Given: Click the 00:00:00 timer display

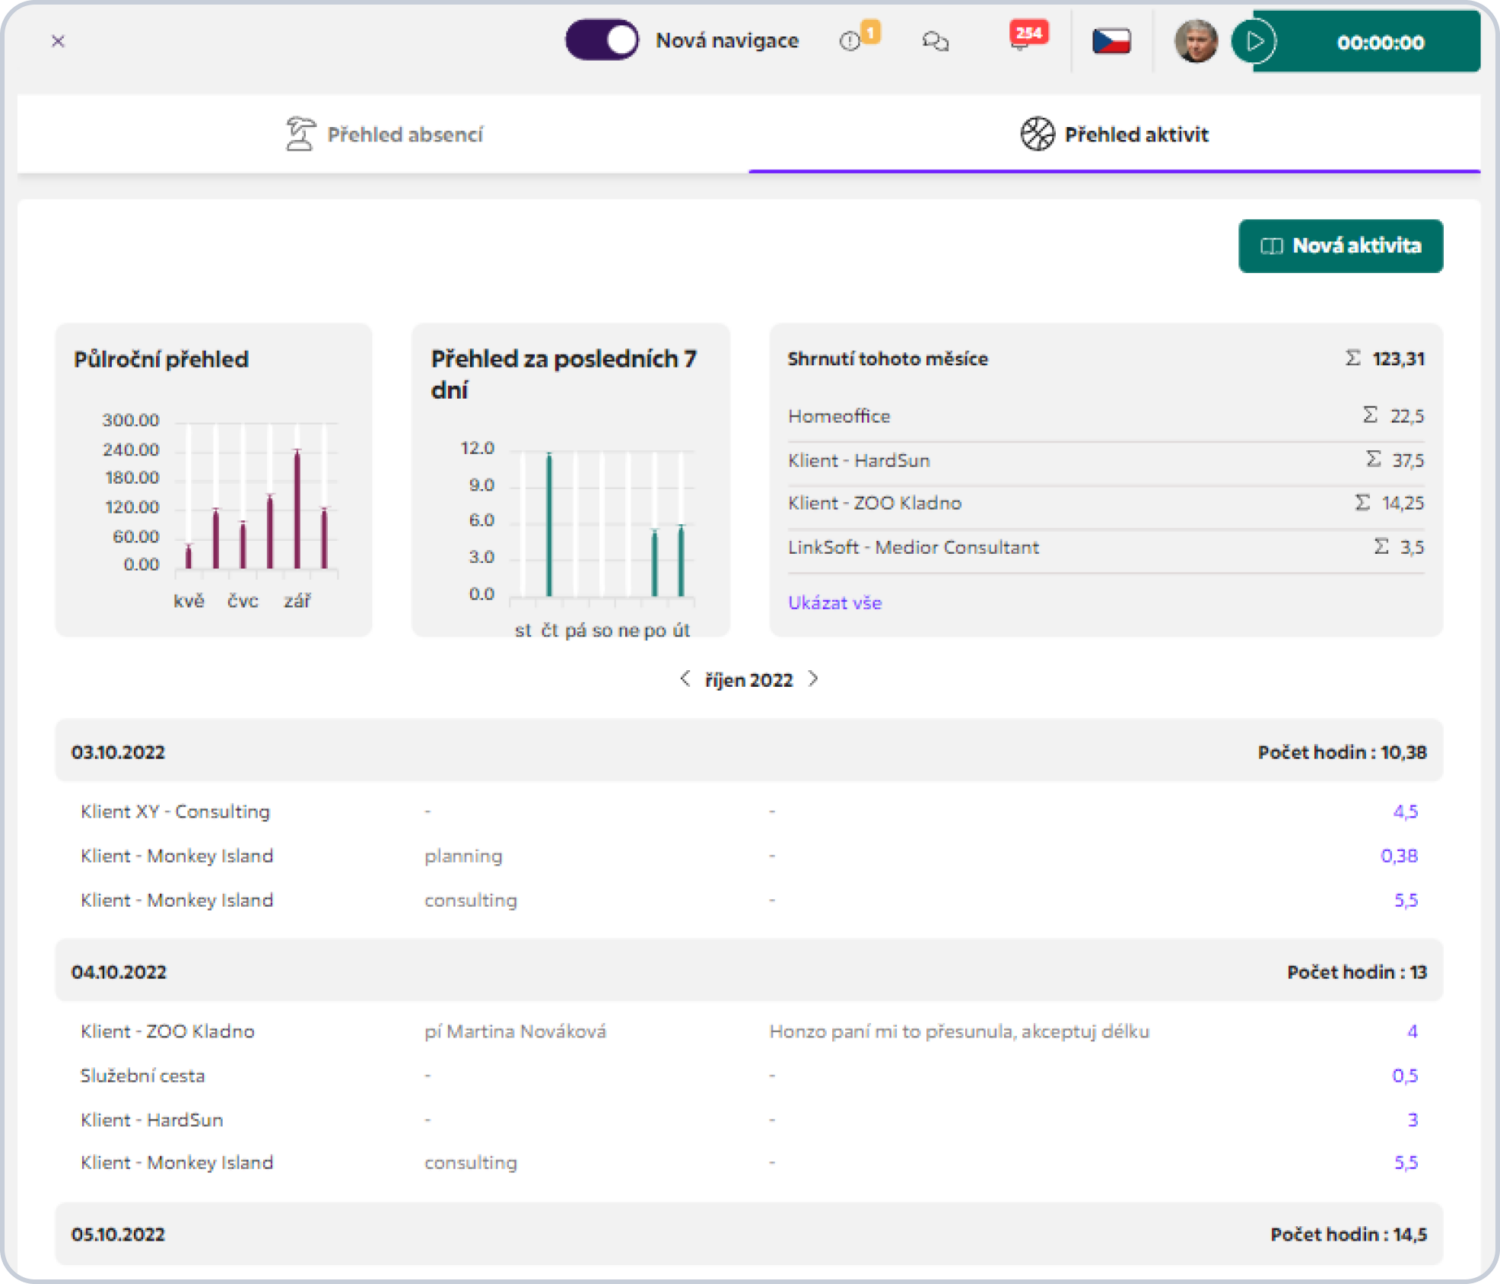Looking at the screenshot, I should (x=1380, y=43).
